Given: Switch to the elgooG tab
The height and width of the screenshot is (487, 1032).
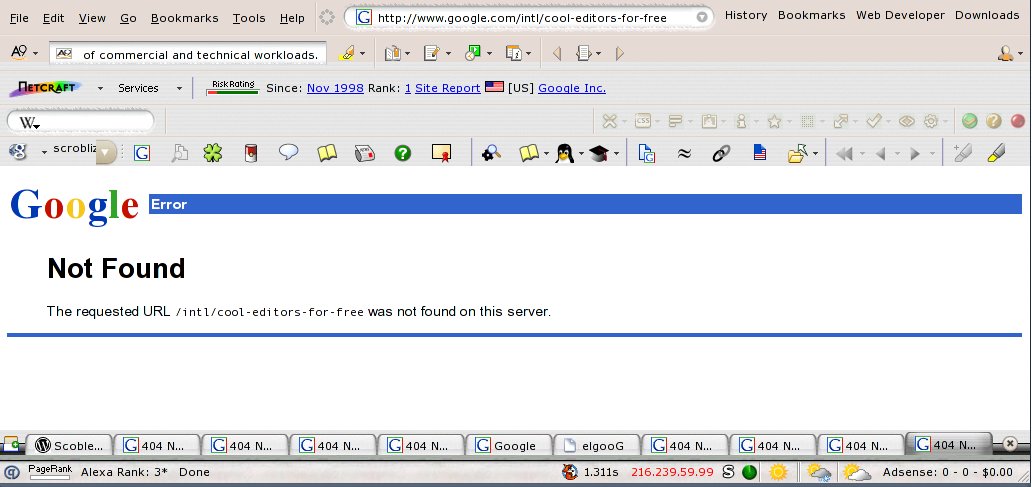Looking at the screenshot, I should tap(597, 446).
